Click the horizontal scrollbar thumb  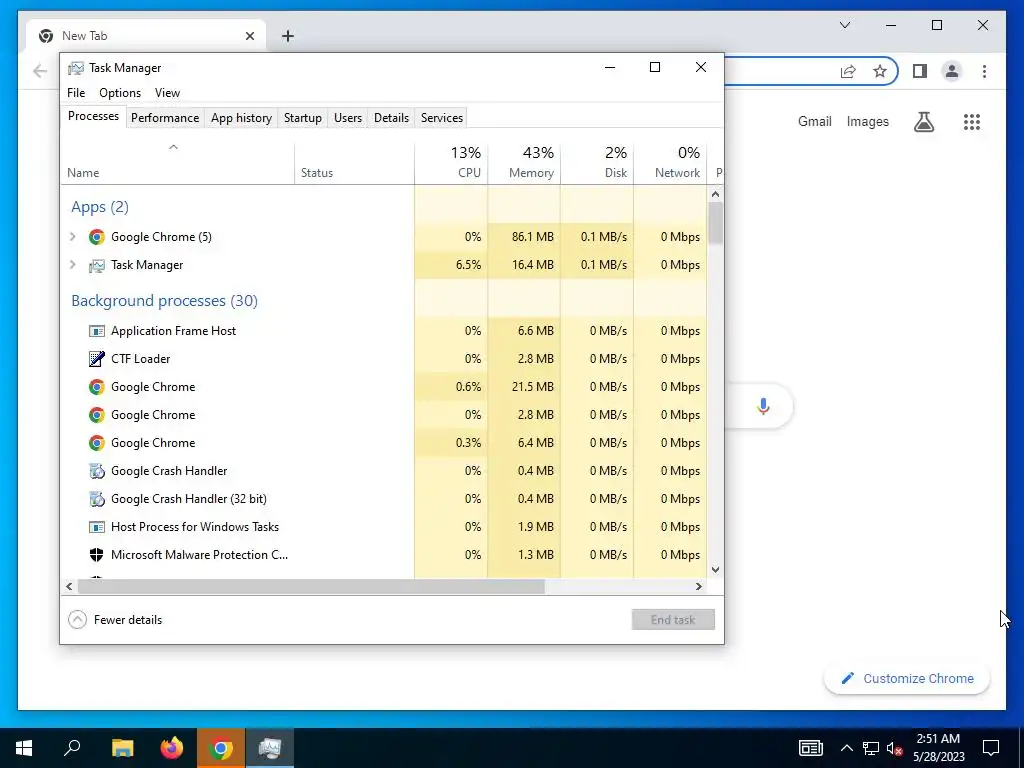(x=311, y=586)
